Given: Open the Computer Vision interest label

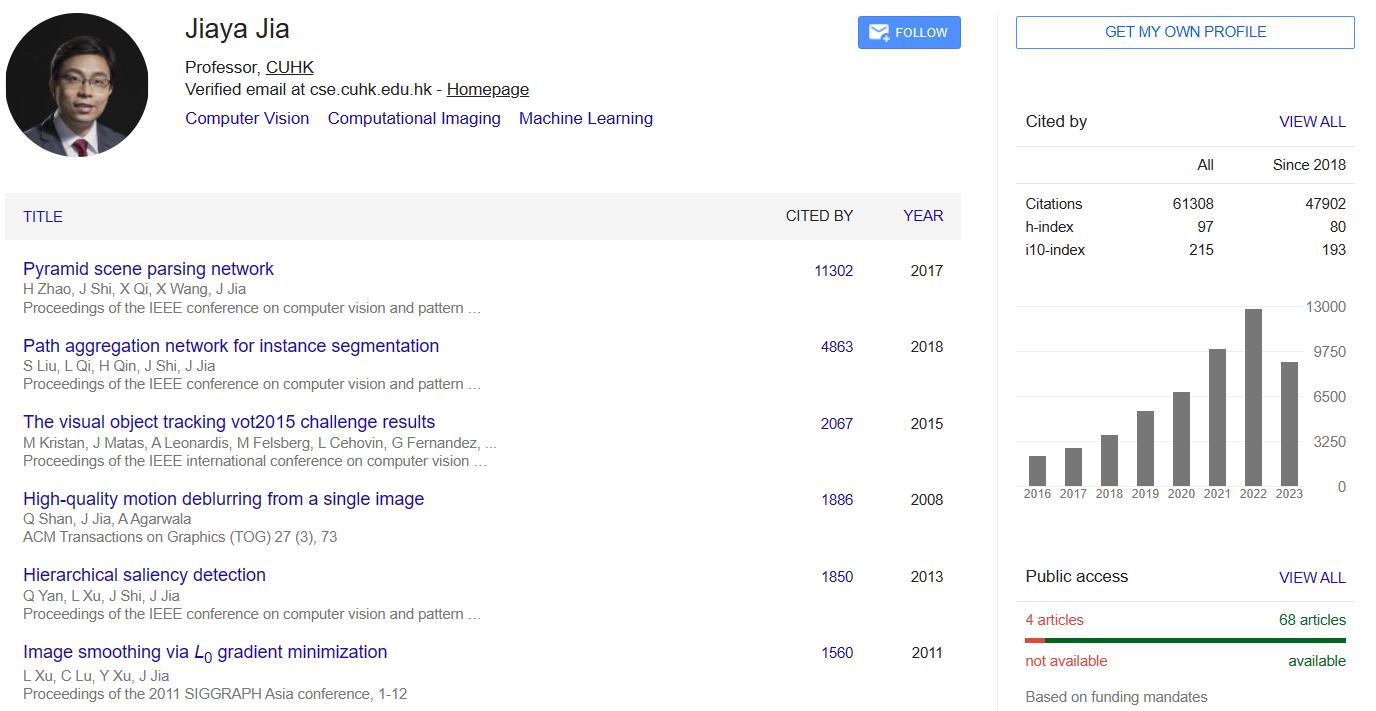Looking at the screenshot, I should (x=247, y=118).
